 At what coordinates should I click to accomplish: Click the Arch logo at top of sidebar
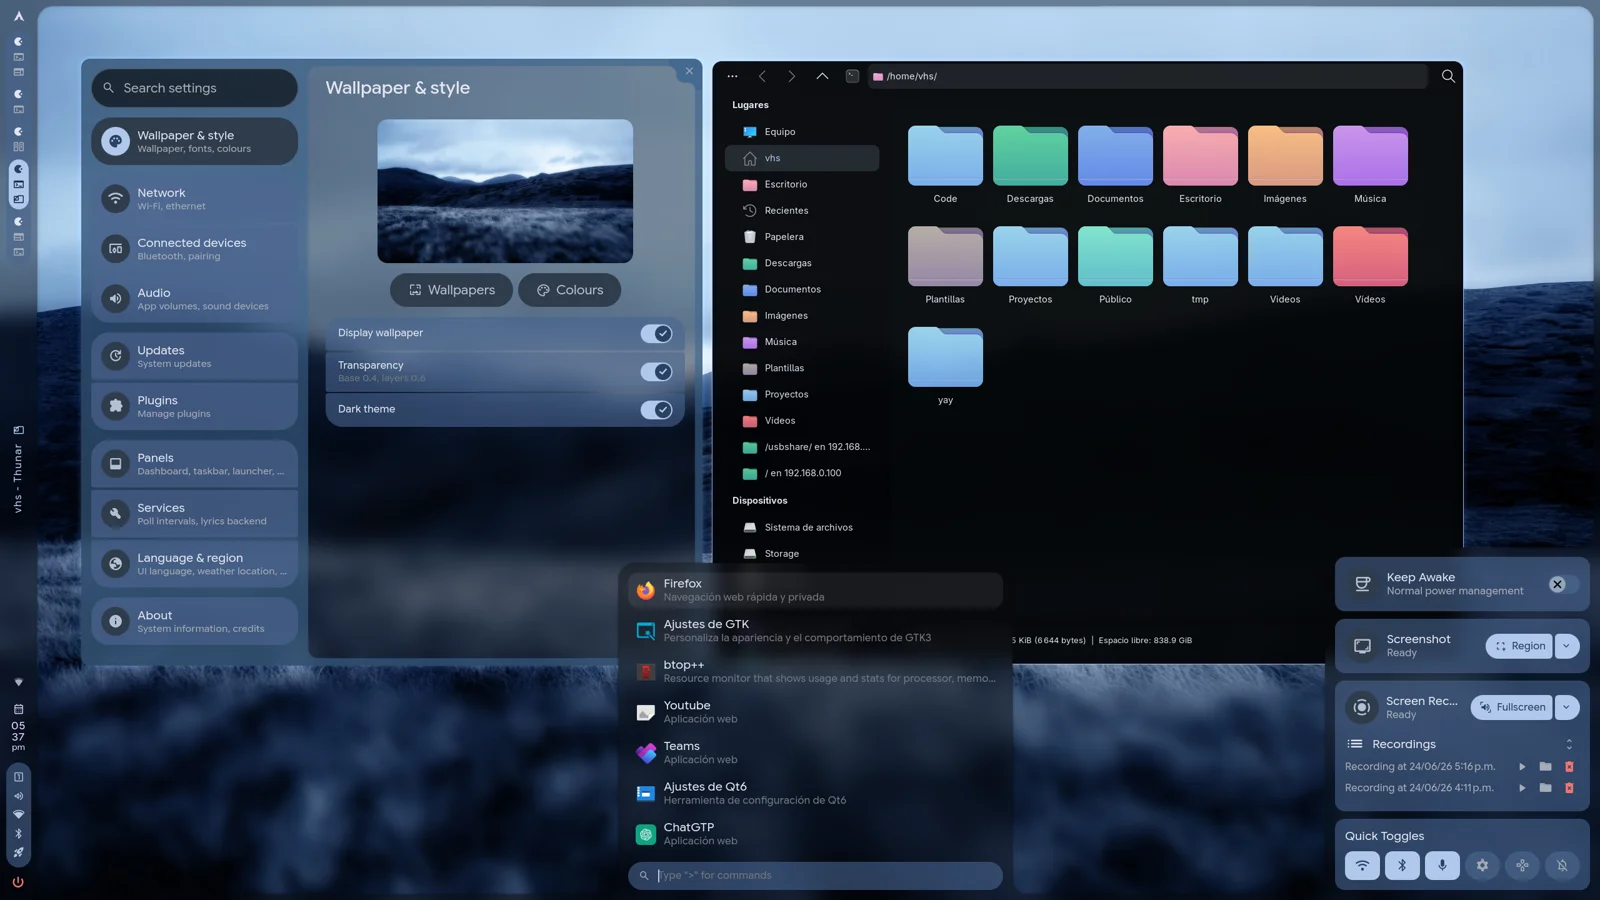[x=18, y=16]
